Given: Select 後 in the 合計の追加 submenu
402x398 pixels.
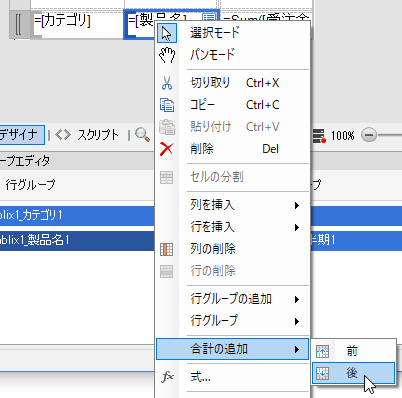Looking at the screenshot, I should 354,373.
